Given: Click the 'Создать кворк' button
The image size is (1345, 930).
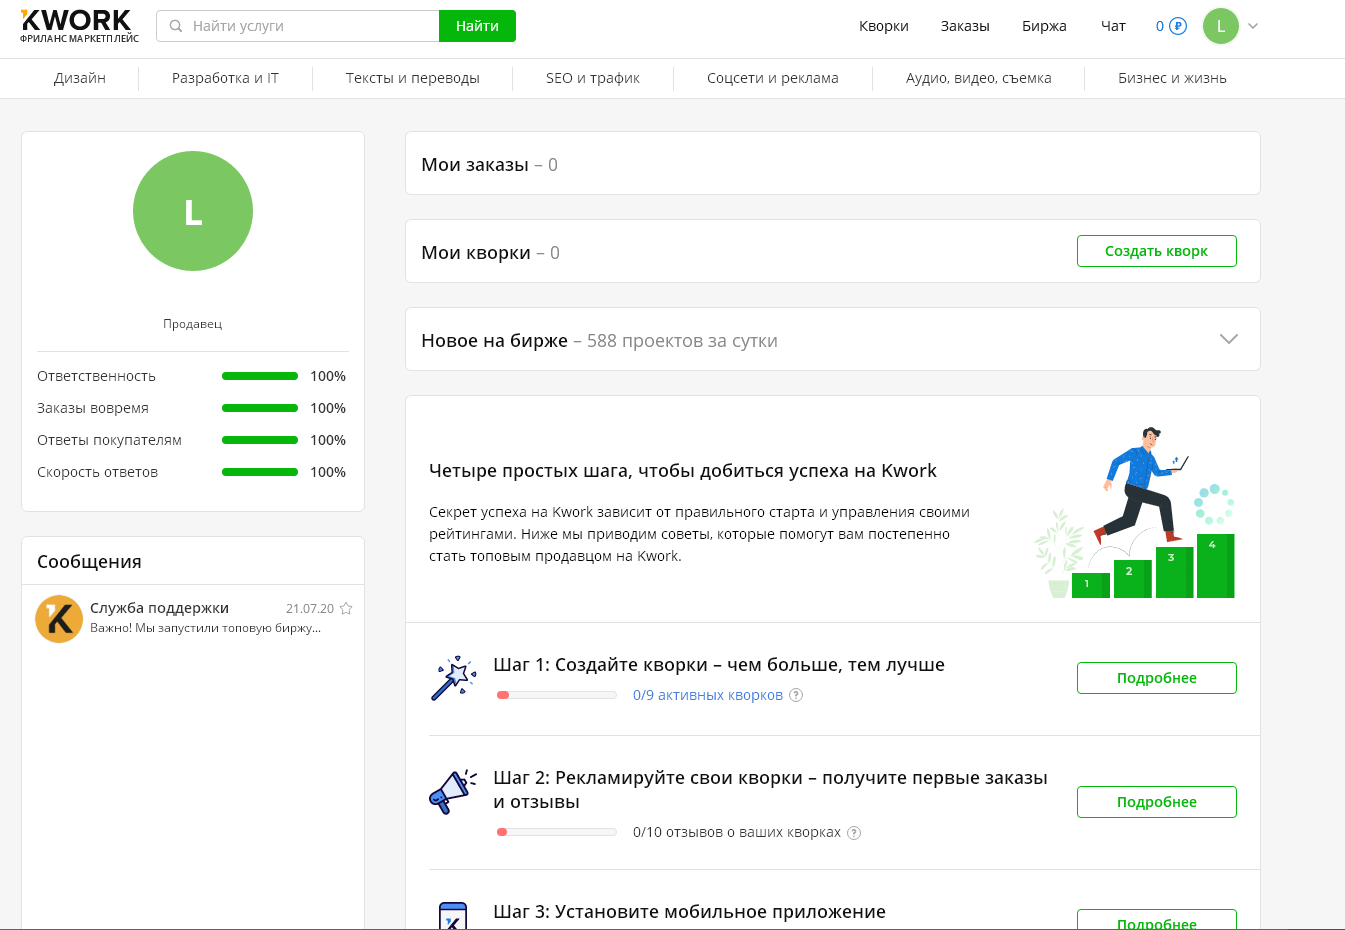Looking at the screenshot, I should tap(1157, 251).
